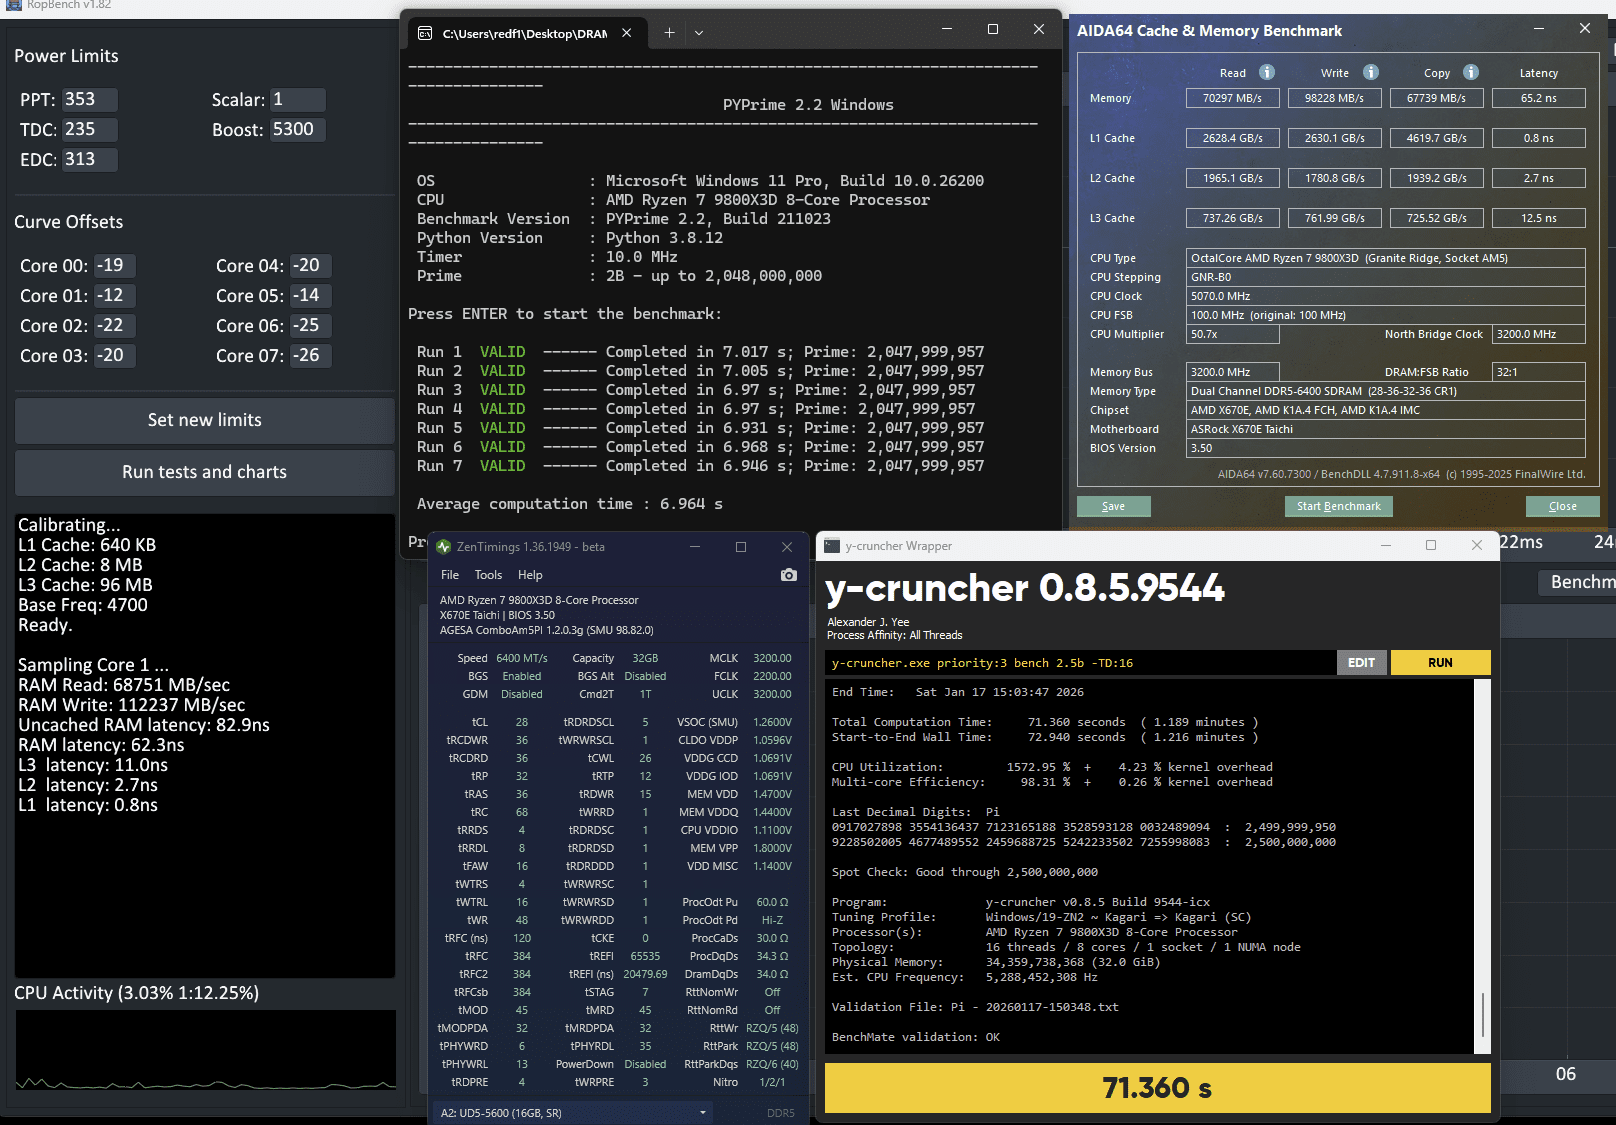This screenshot has height=1125, width=1616.
Task: Click the 'Average computation time : 6.964 s' line
Action: [x=570, y=504]
